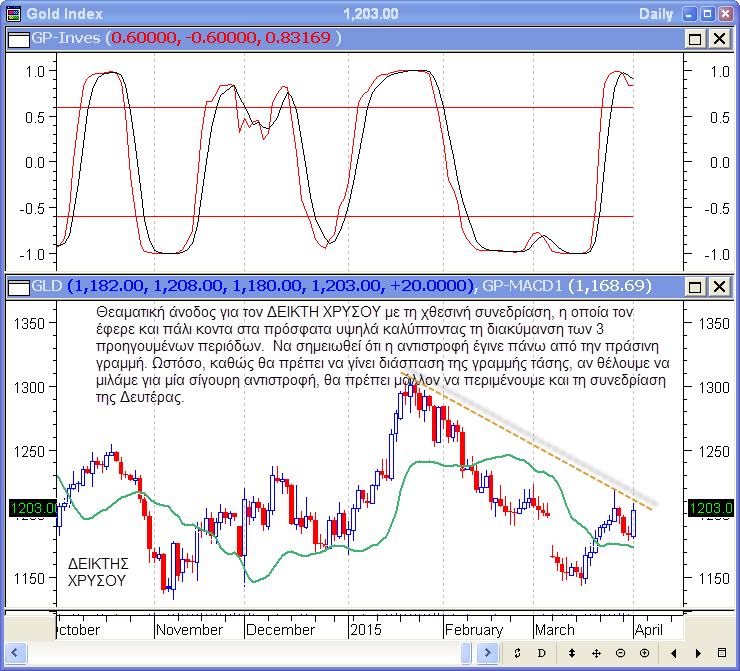Click the 1150 label on left price axis
The image size is (740, 671).
pos(29,578)
